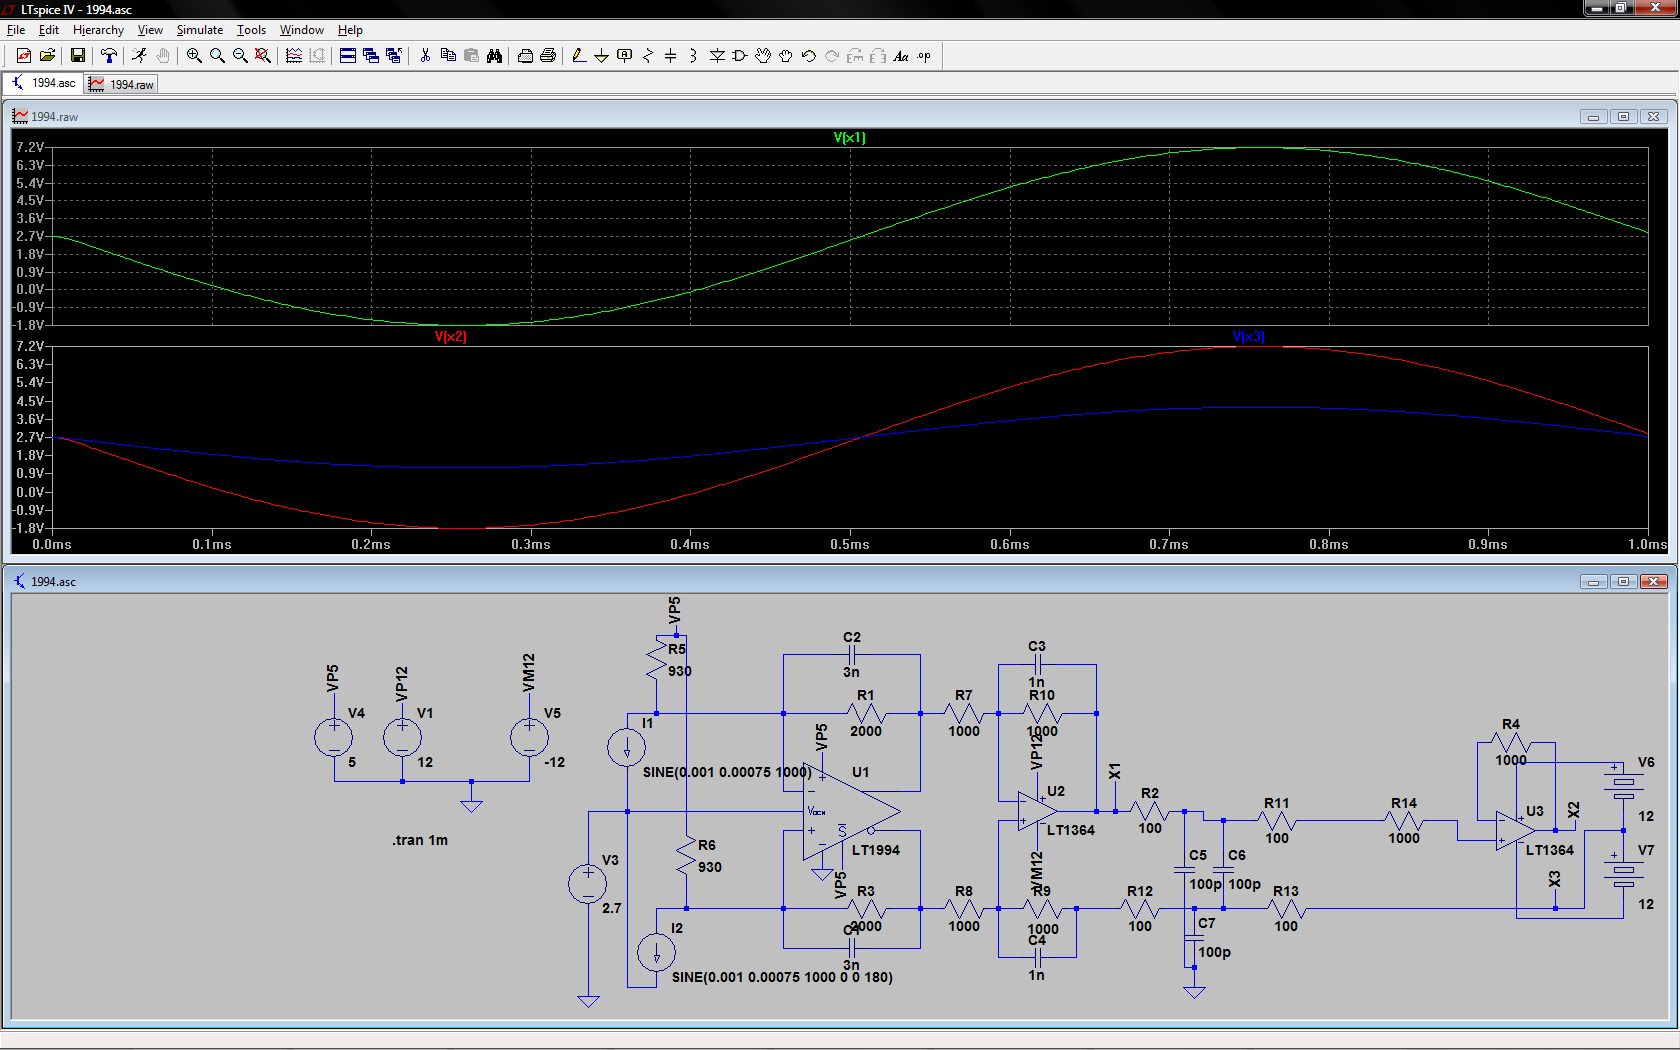
Task: Click the Undo arrow icon
Action: (809, 56)
